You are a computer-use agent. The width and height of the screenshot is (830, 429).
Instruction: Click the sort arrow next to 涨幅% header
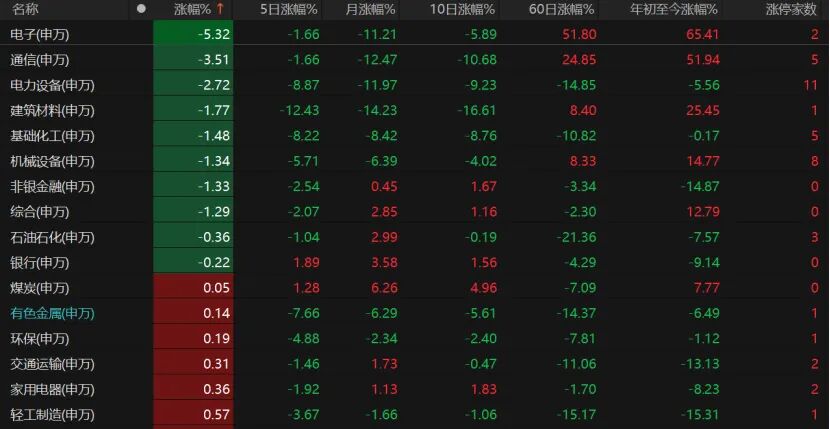(220, 9)
